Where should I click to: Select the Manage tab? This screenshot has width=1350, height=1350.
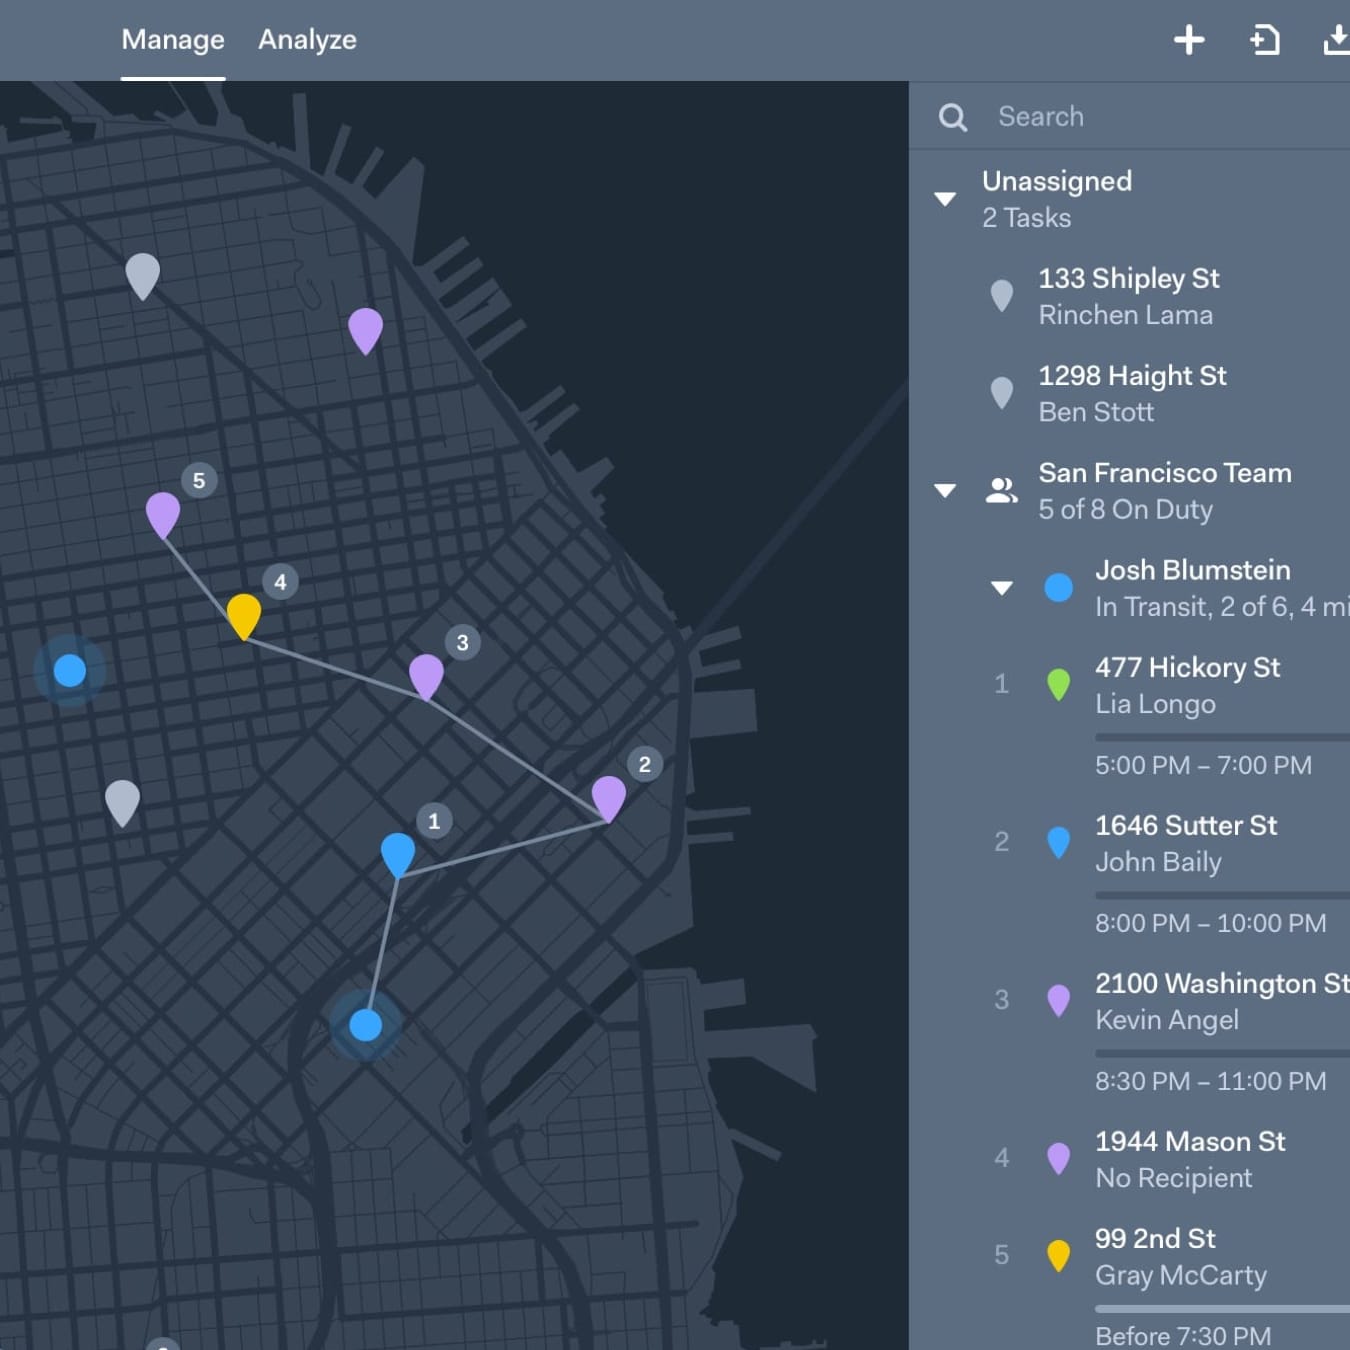coord(172,40)
